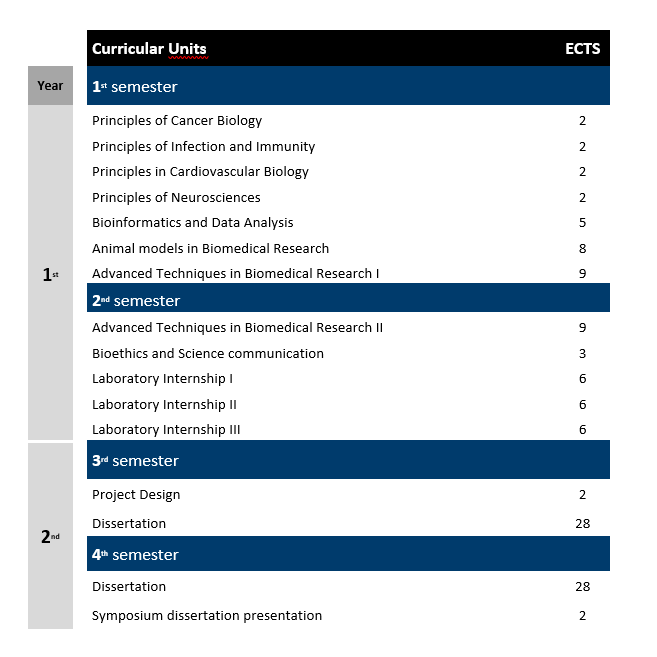This screenshot has width=657, height=657.
Task: Click the Year label cell
Action: (x=50, y=85)
